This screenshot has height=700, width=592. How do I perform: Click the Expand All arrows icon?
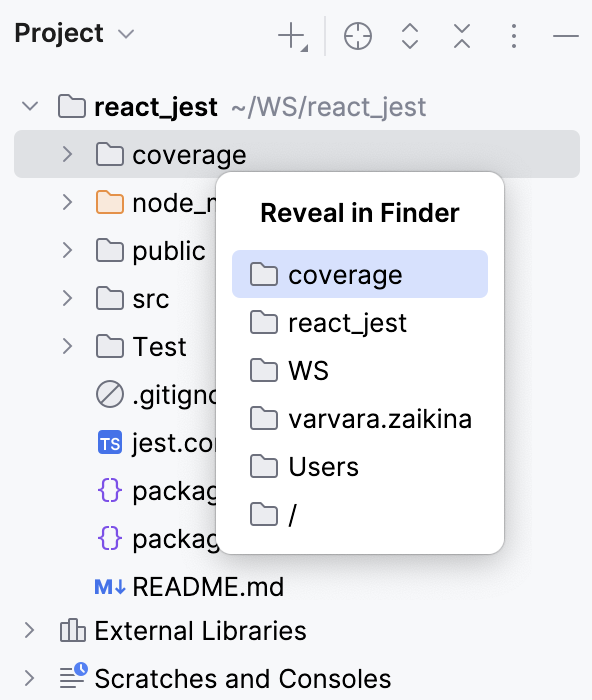pos(409,36)
